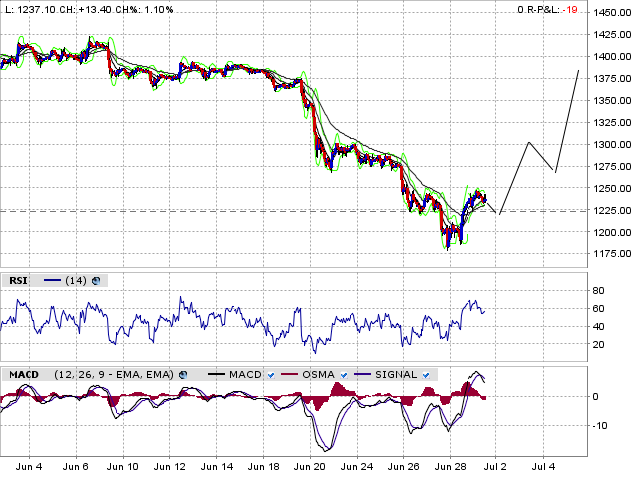This screenshot has width=640, height=480.
Task: Click the SIGNAL legend label
Action: [396, 375]
